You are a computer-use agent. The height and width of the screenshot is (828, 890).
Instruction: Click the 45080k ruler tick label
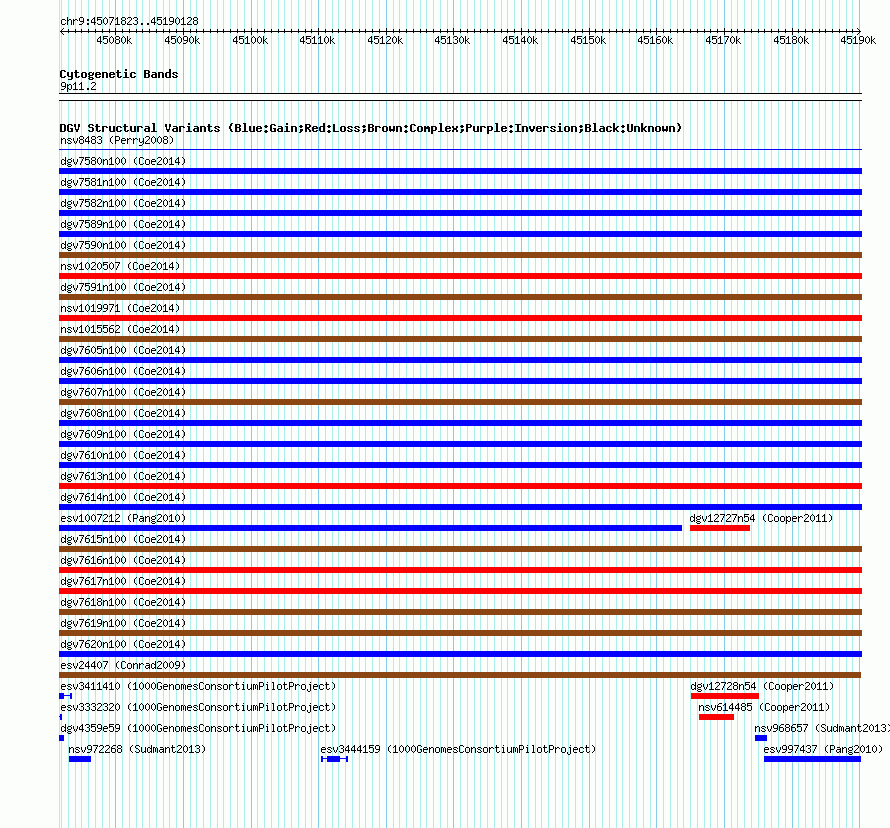coord(114,40)
